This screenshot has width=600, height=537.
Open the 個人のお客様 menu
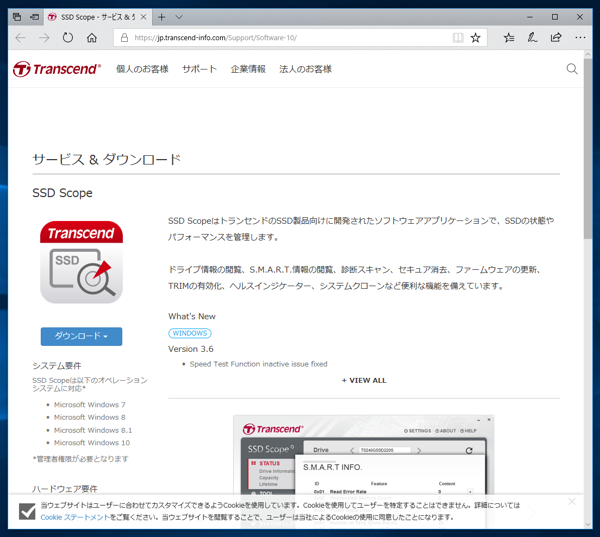[x=142, y=69]
